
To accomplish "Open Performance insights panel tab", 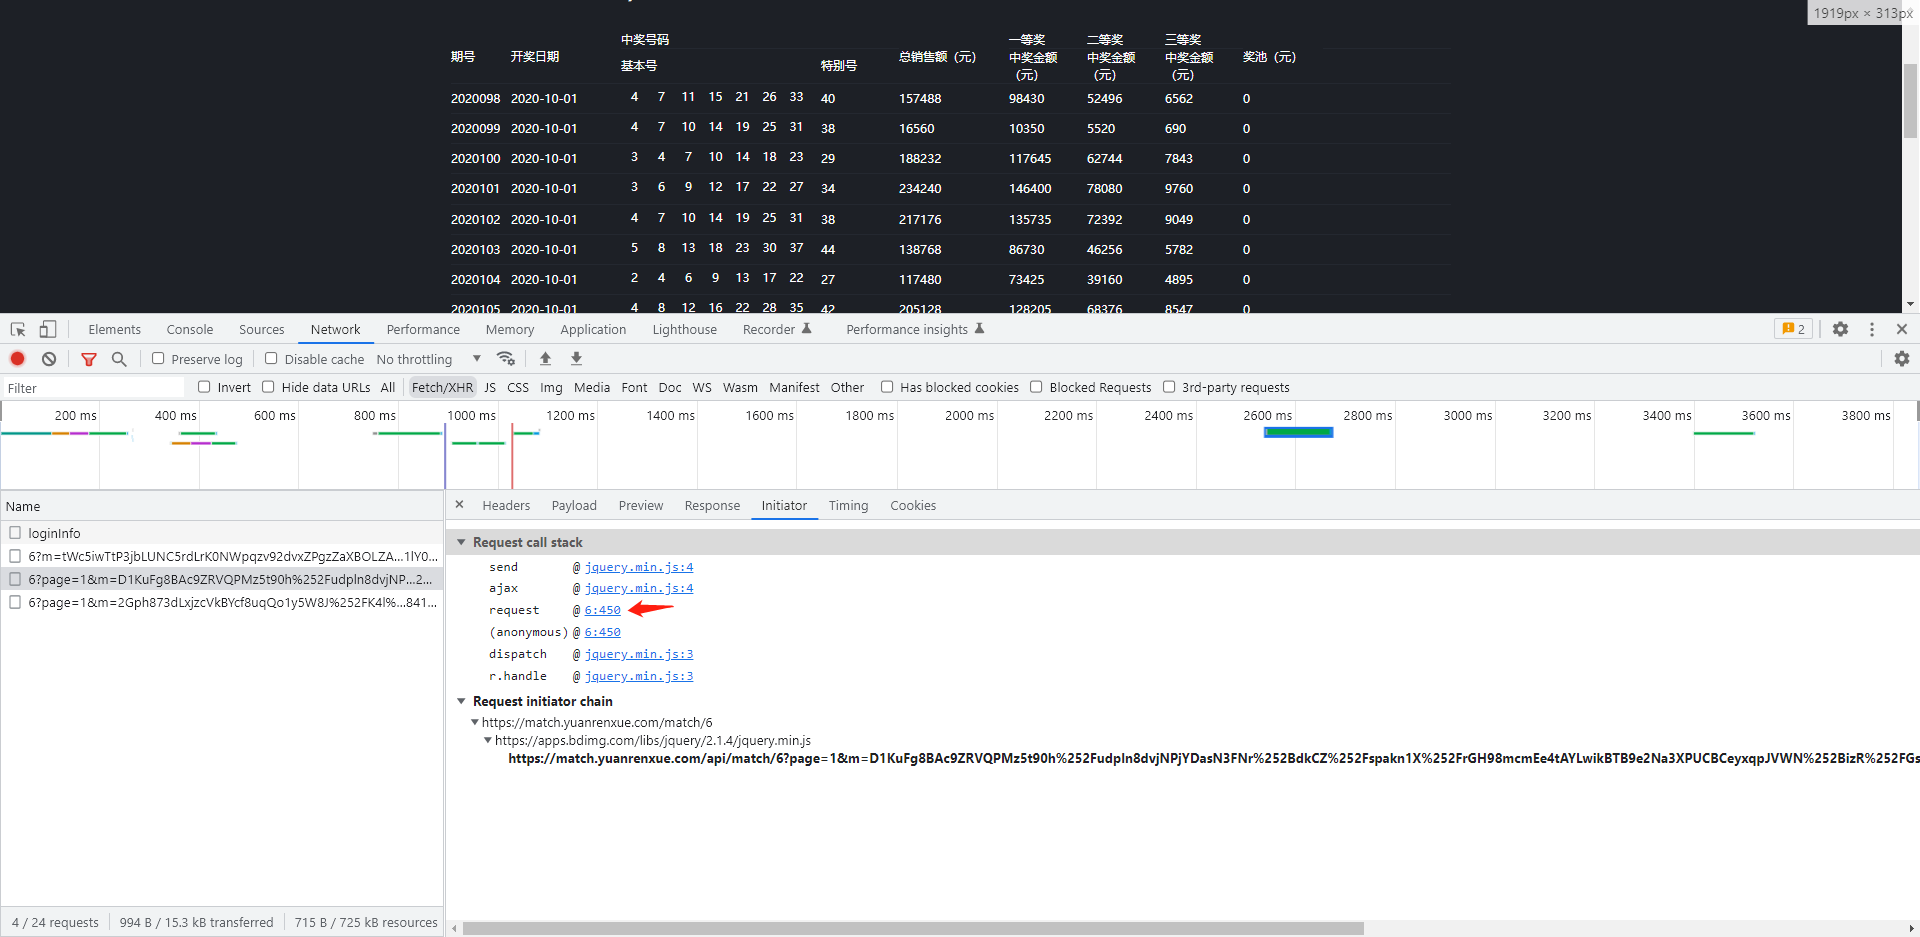I will tap(915, 329).
